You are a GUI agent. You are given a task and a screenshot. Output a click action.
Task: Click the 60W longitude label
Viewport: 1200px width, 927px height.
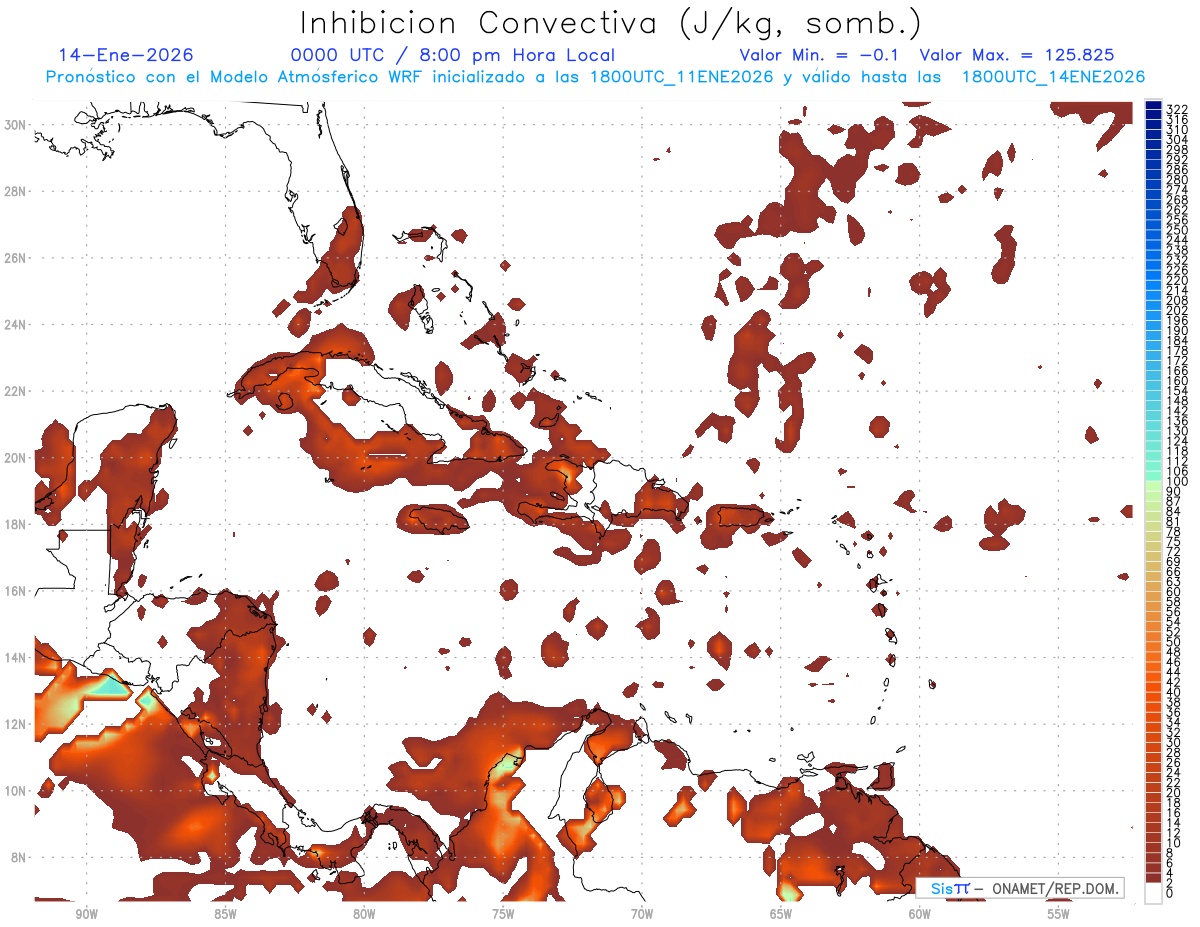(x=920, y=914)
